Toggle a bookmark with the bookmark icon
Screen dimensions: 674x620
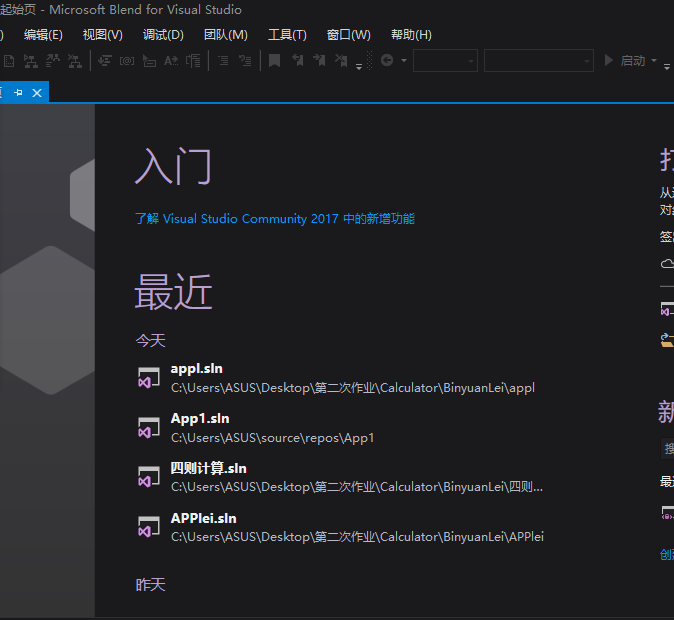[x=274, y=61]
